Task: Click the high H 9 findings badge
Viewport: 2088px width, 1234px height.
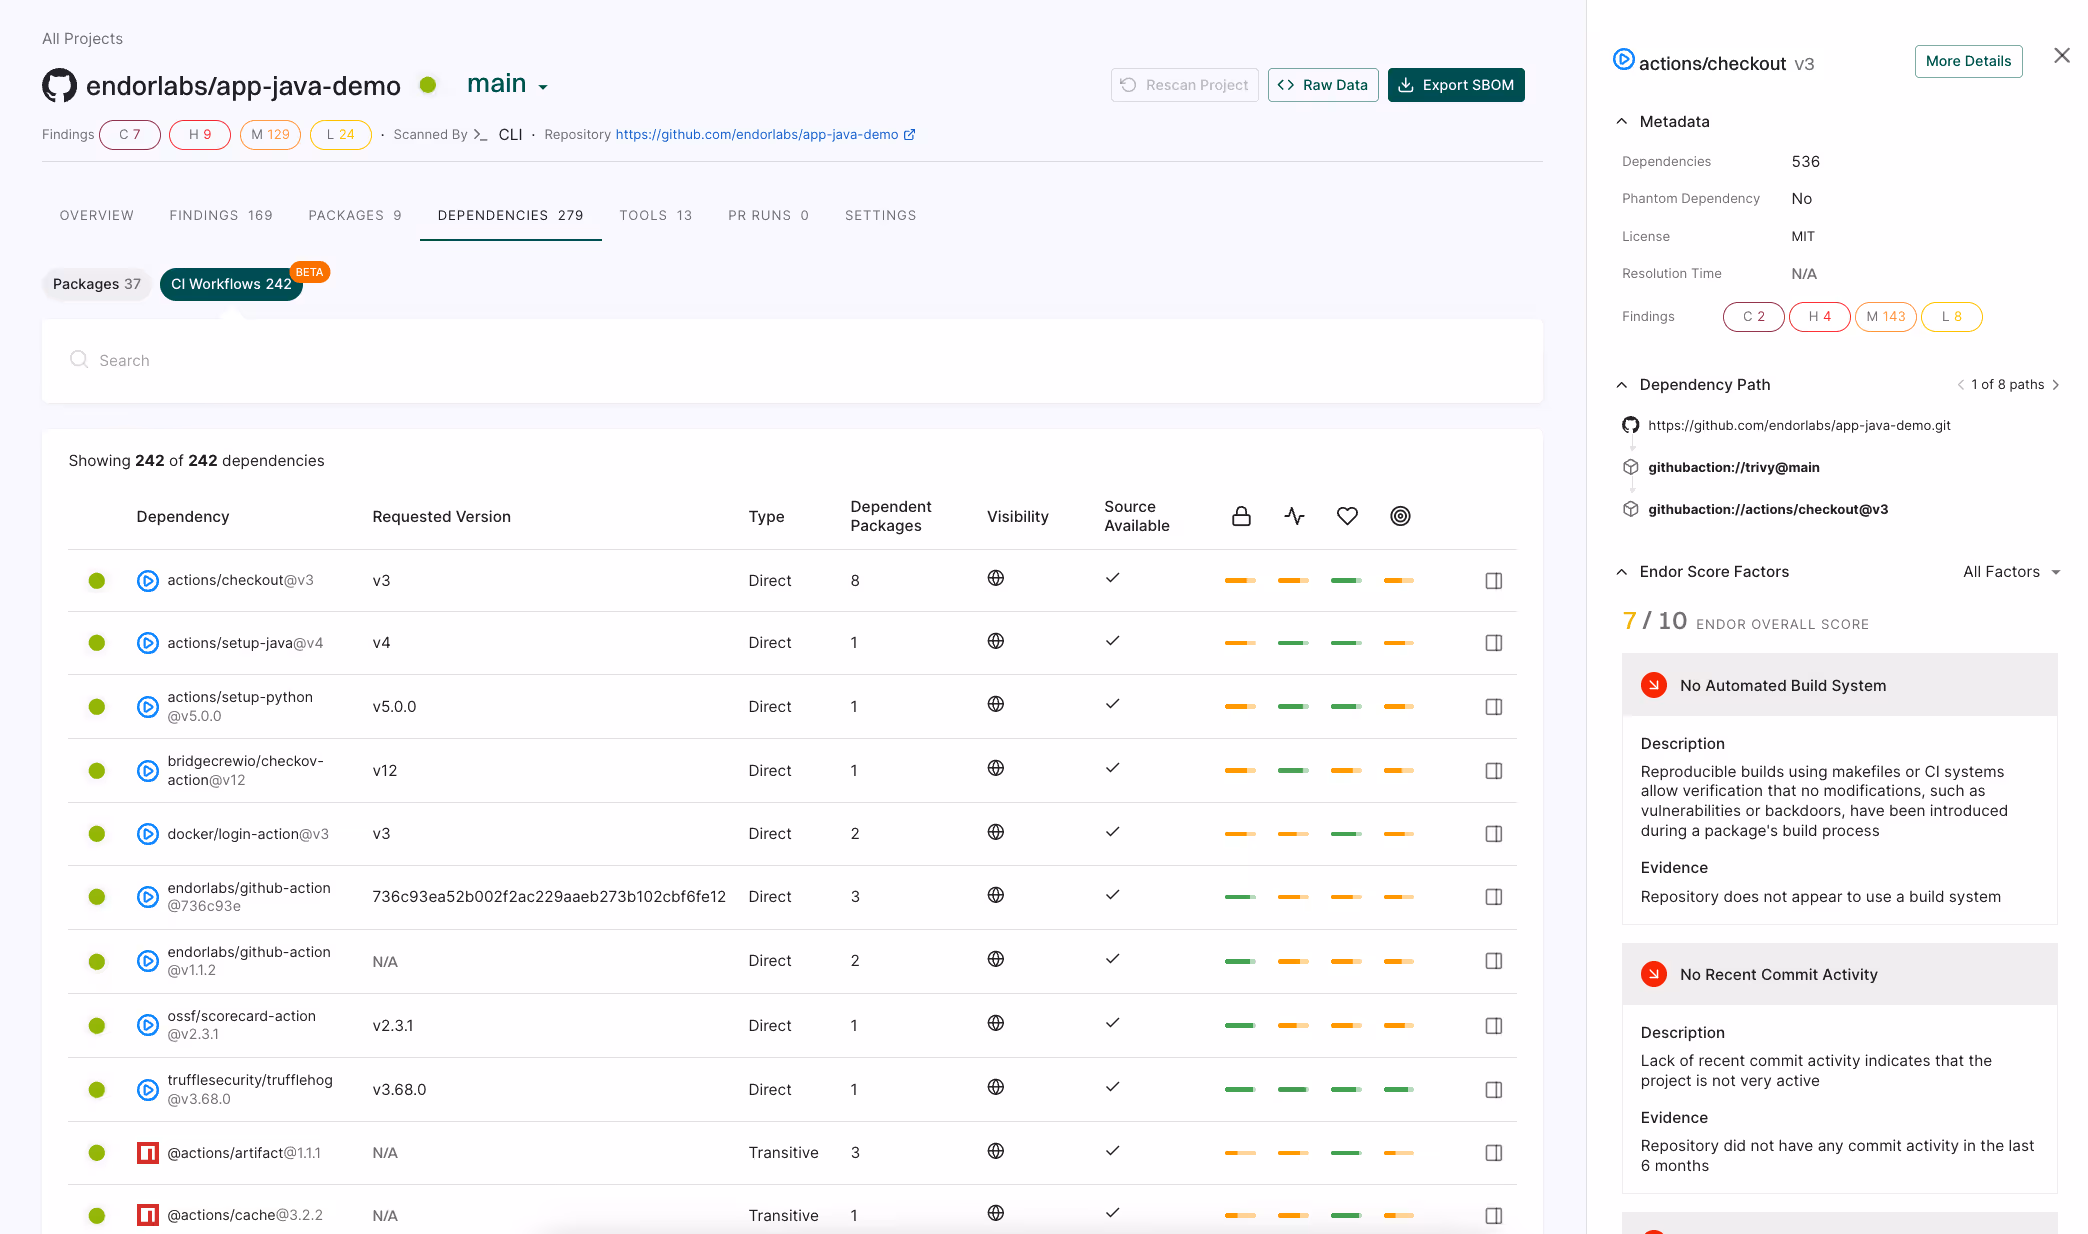Action: click(x=200, y=135)
